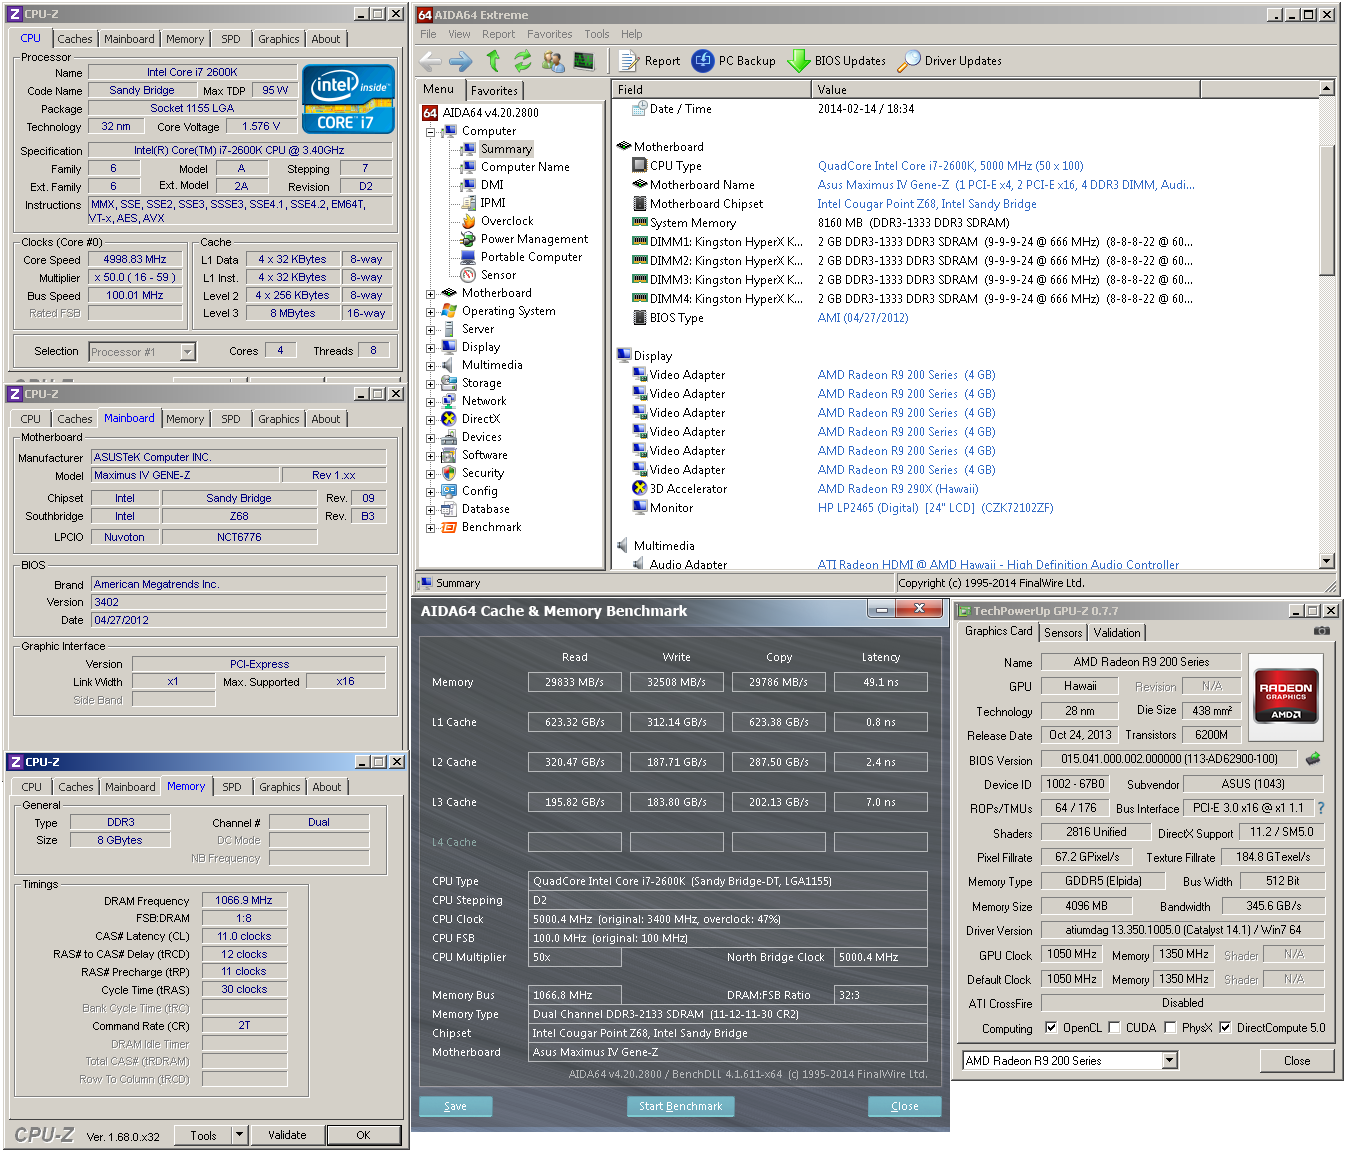
Task: Click the Intel Core i7 logo in CPU-Z
Action: 348,99
